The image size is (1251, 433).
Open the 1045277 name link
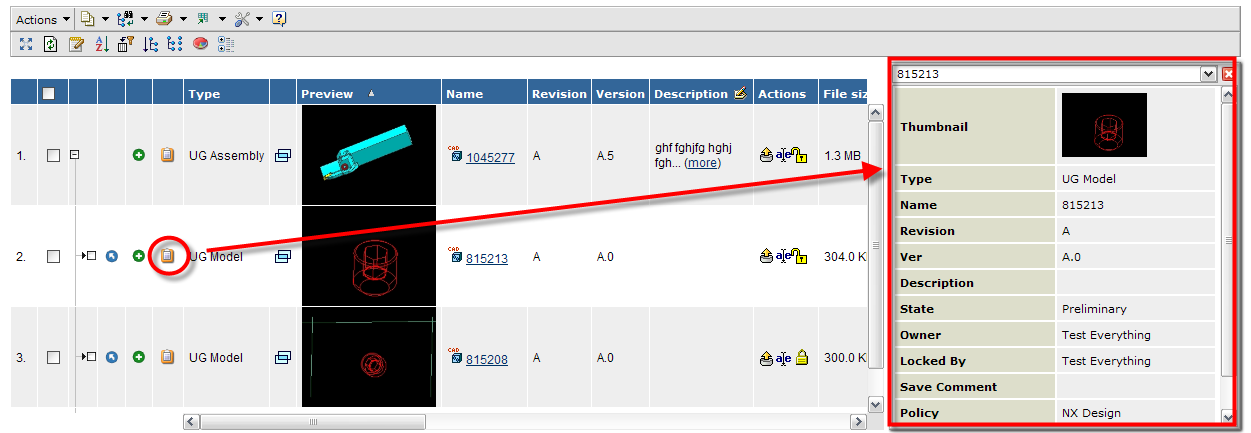point(490,157)
